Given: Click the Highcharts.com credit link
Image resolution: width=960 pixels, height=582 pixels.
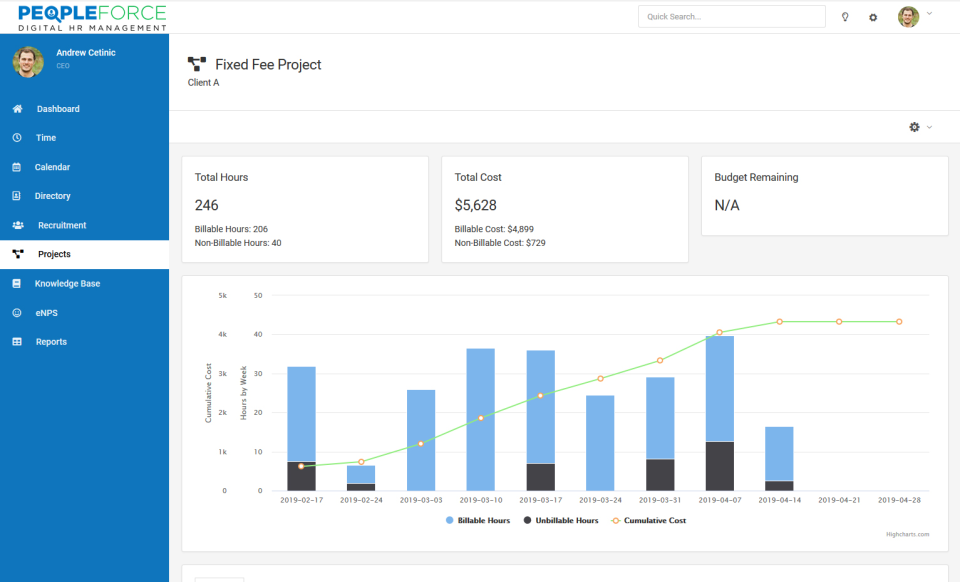Looking at the screenshot, I should tap(907, 534).
